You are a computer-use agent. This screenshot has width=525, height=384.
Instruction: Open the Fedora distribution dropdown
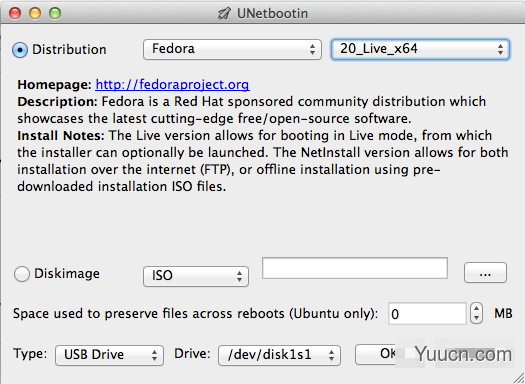tap(232, 49)
